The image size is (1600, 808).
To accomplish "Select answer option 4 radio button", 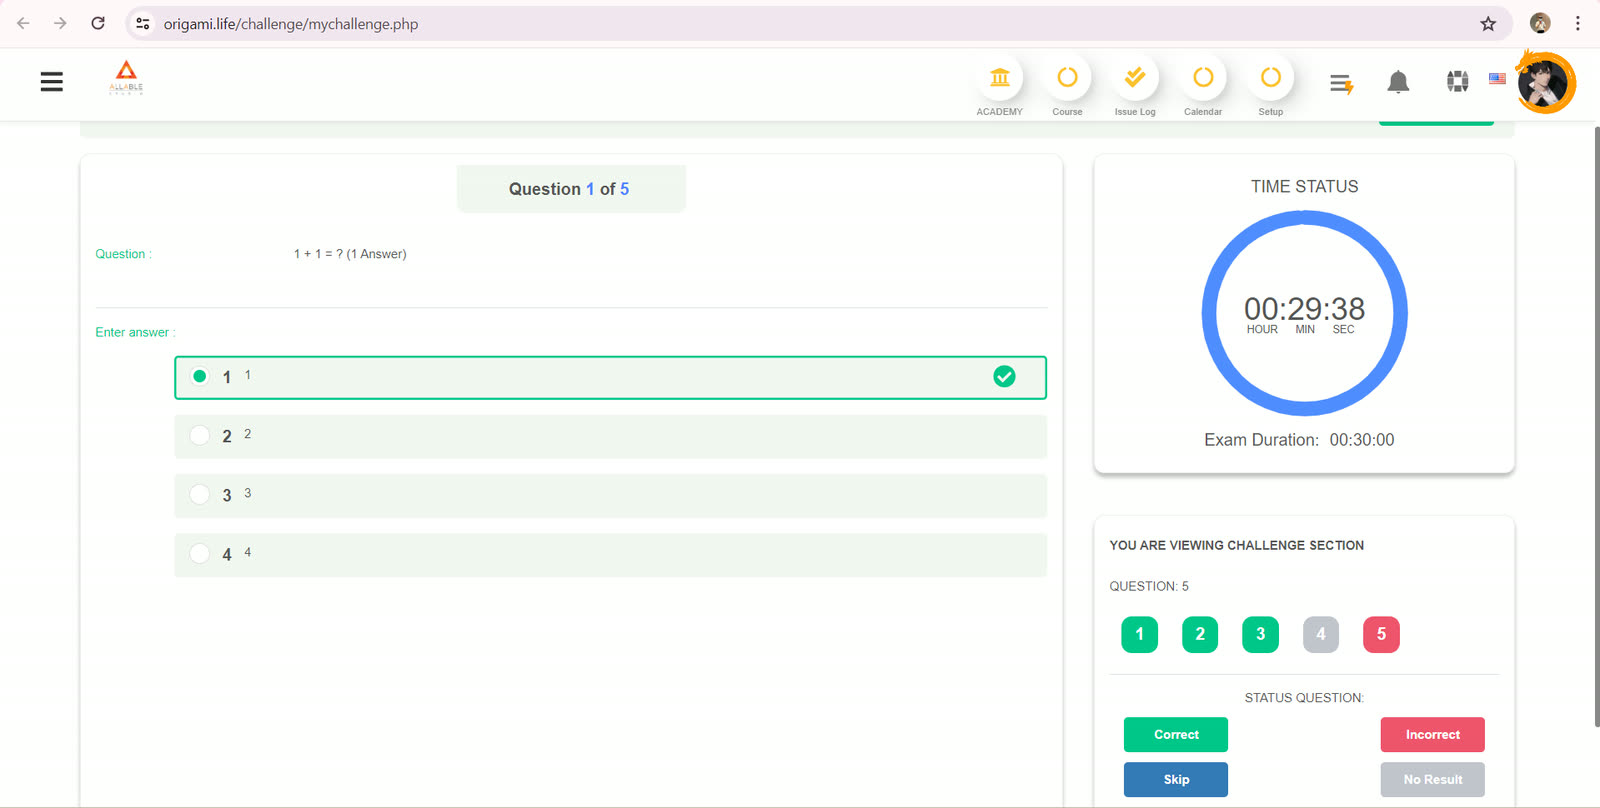I will (x=200, y=553).
